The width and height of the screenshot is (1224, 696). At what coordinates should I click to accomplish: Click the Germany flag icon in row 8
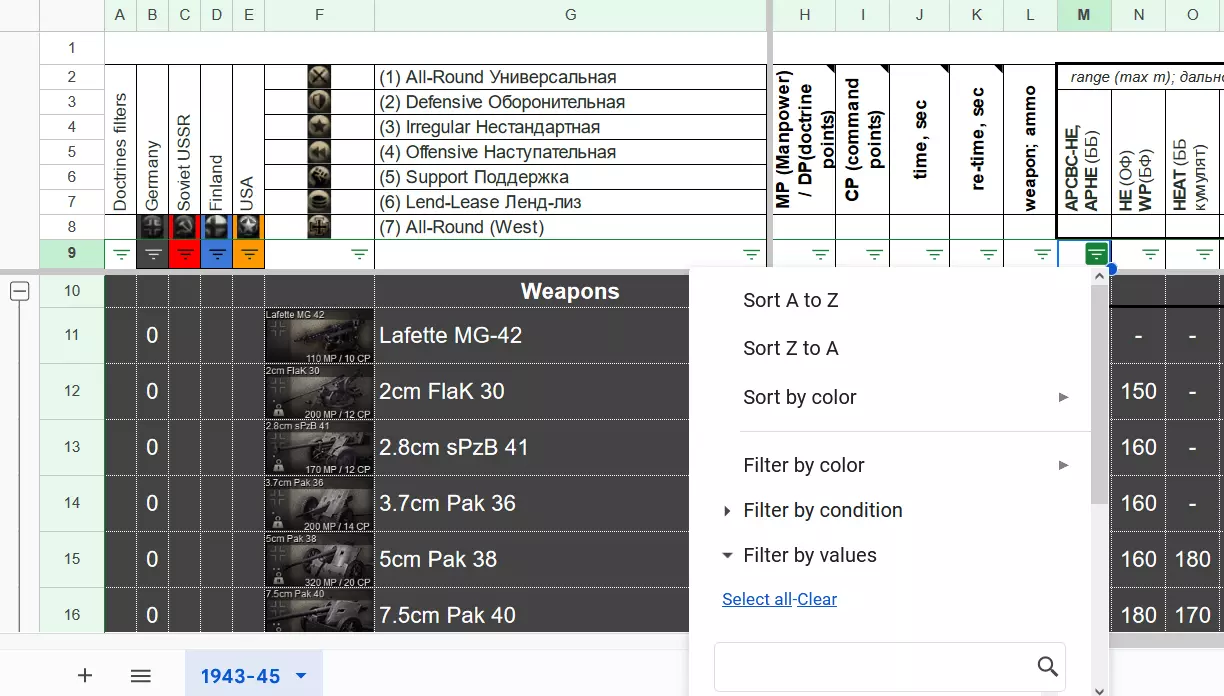click(153, 227)
